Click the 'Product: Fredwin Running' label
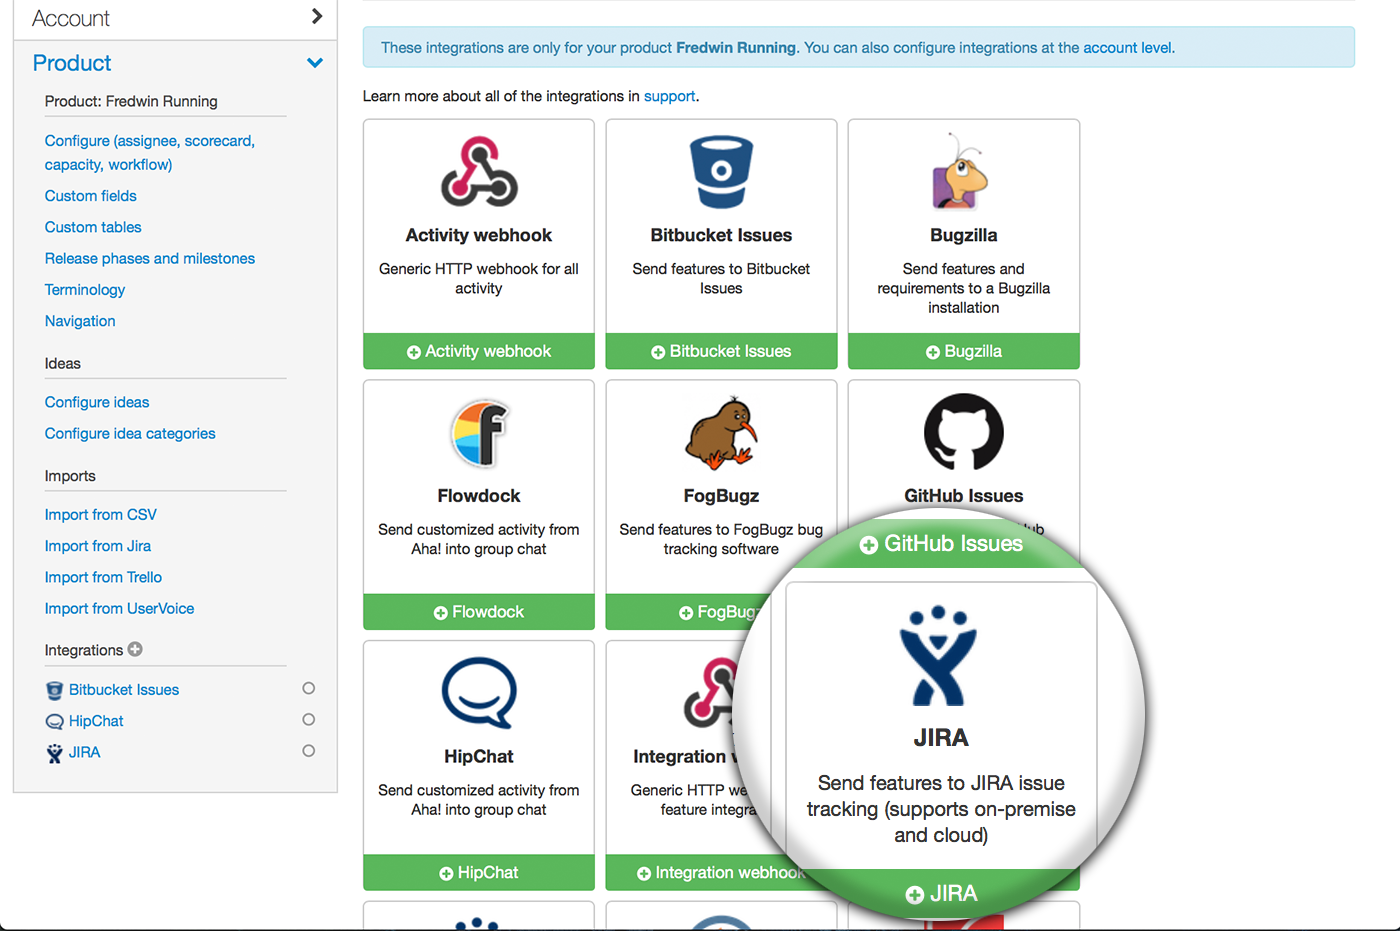1400x931 pixels. (131, 101)
